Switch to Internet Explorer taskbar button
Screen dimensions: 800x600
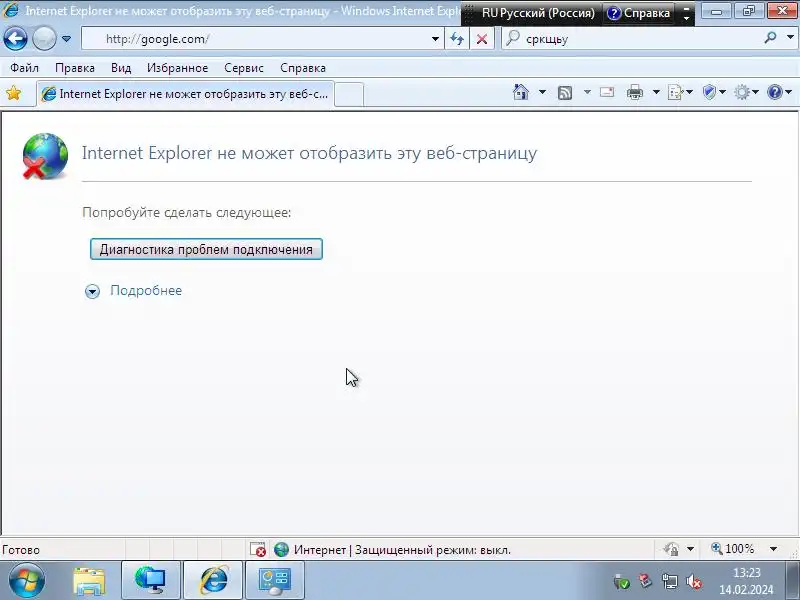tap(213, 580)
